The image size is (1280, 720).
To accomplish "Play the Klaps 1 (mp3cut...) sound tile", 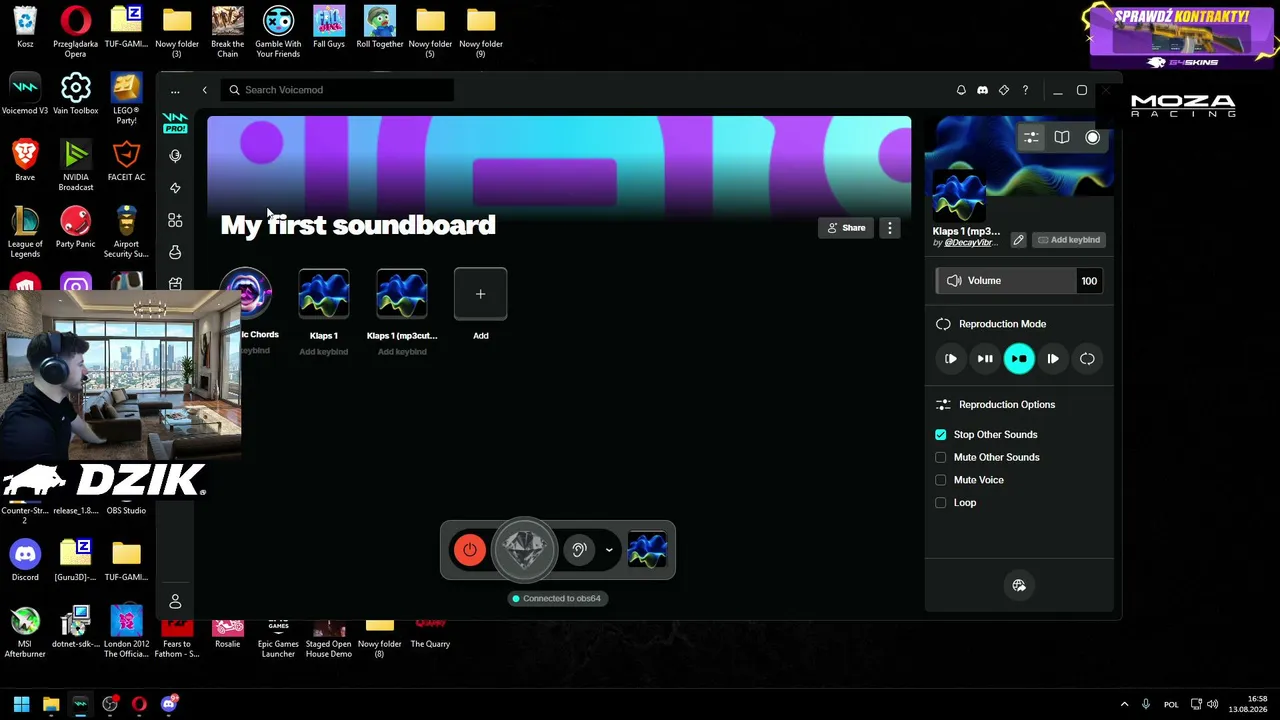I will (x=402, y=295).
